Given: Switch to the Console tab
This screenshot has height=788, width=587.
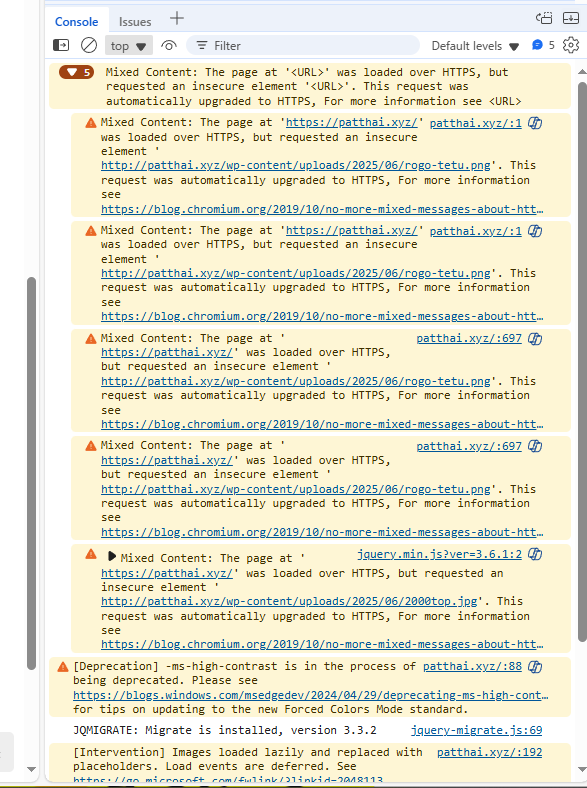Looking at the screenshot, I should (x=76, y=22).
